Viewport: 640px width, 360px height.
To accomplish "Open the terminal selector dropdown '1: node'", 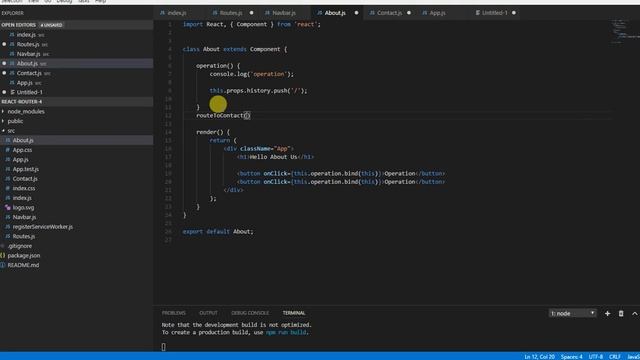I will [x=572, y=313].
